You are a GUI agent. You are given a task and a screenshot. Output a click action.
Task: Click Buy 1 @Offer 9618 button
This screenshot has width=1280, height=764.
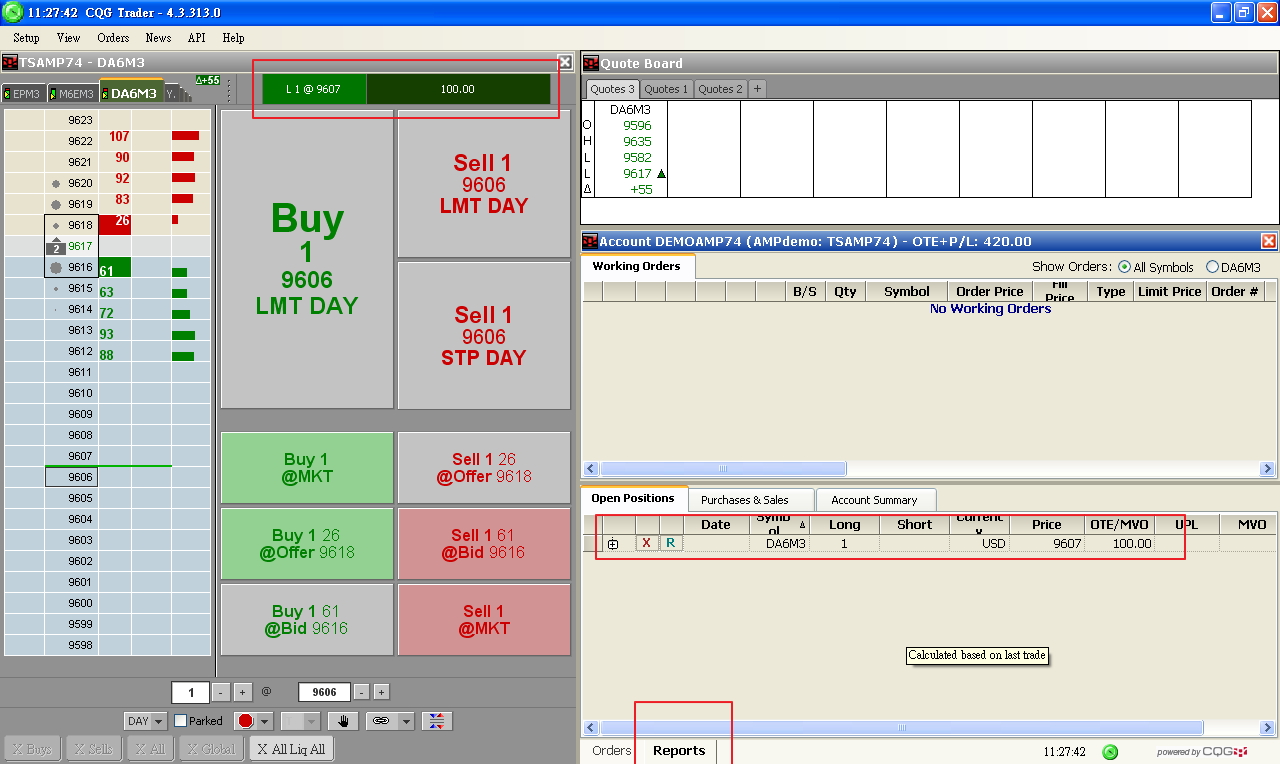click(x=307, y=544)
